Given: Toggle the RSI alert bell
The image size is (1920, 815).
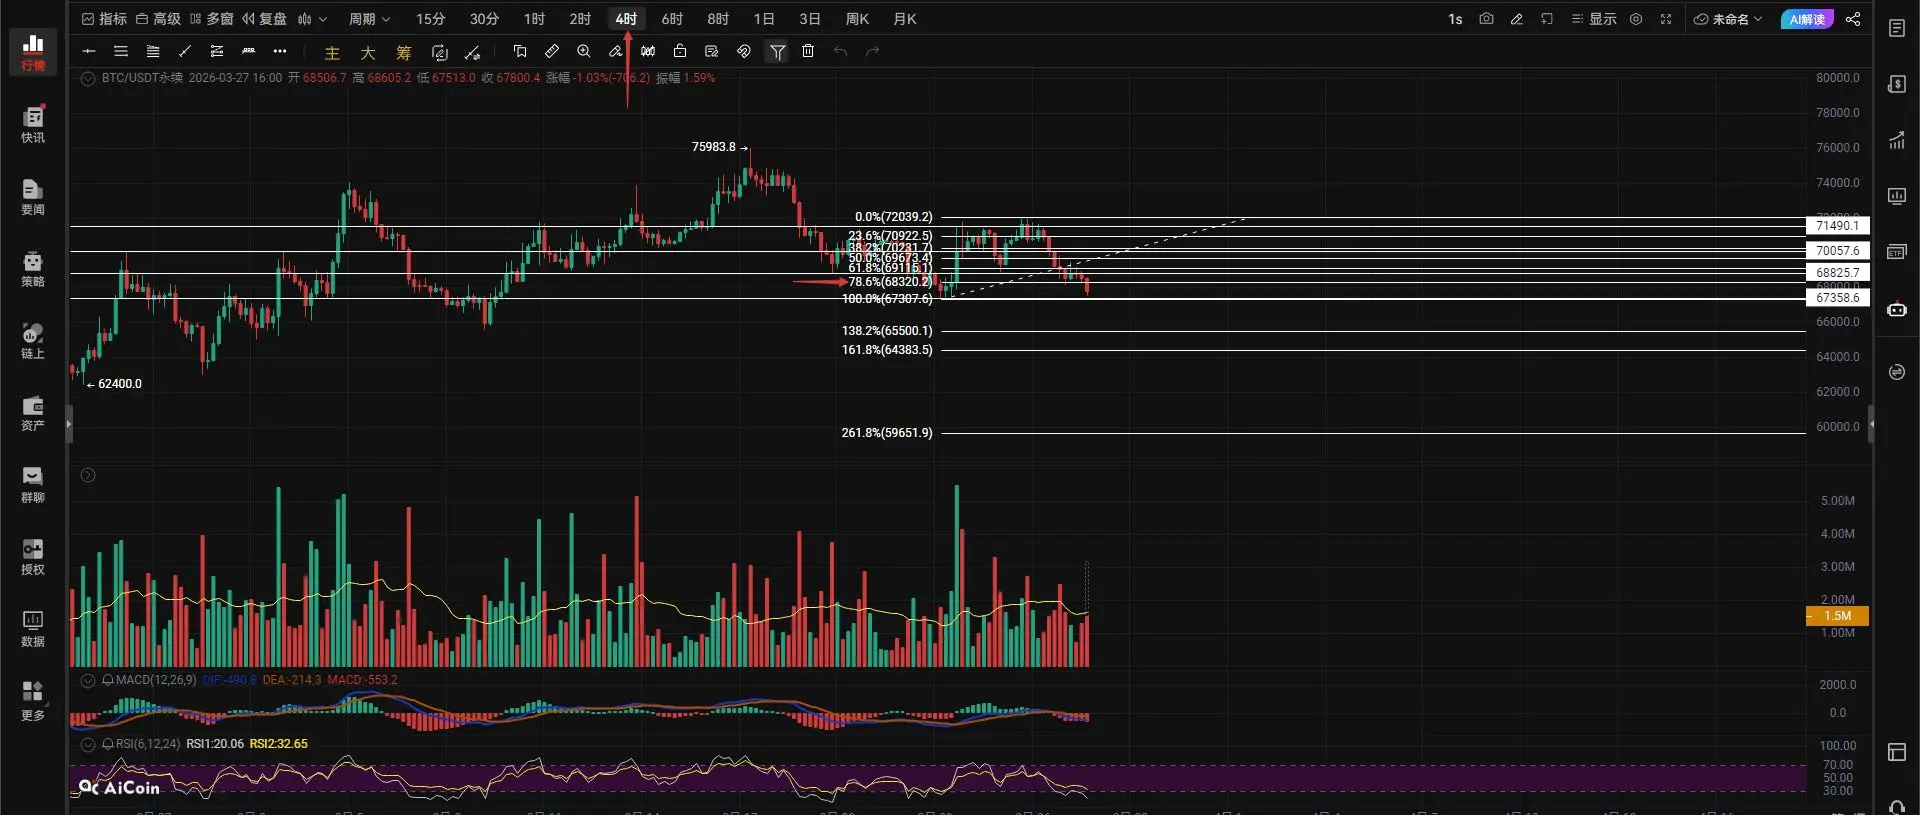Looking at the screenshot, I should point(108,744).
